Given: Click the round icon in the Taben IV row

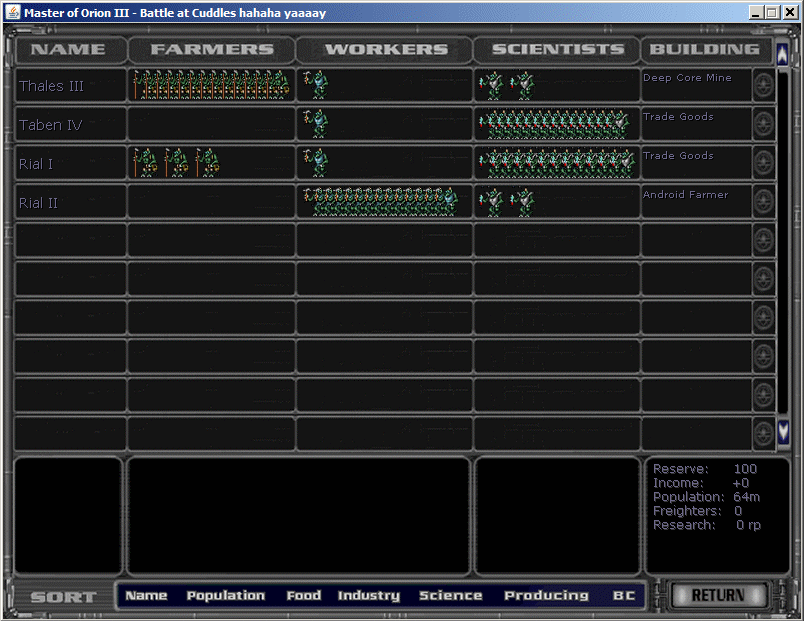Looking at the screenshot, I should (763, 124).
